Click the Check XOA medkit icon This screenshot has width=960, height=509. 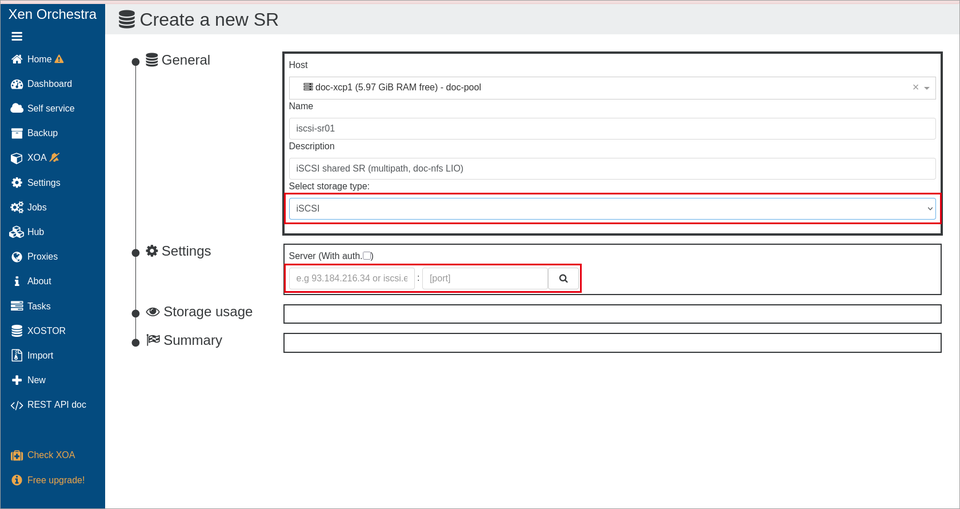coord(17,455)
